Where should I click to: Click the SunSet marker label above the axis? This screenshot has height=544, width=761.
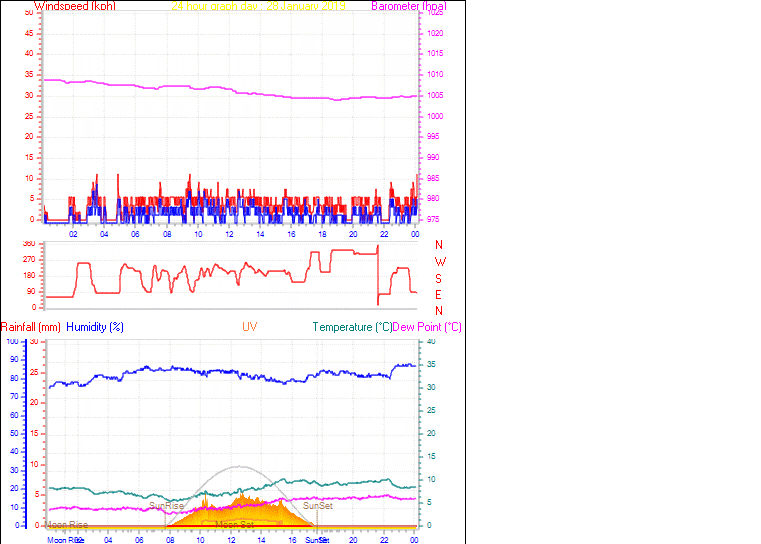pyautogui.click(x=318, y=506)
